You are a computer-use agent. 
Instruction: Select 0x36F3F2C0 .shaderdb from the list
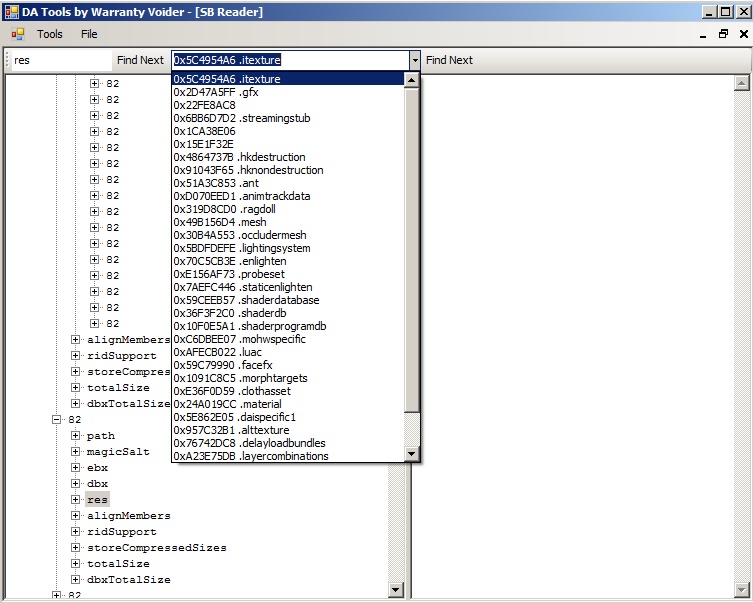223,313
